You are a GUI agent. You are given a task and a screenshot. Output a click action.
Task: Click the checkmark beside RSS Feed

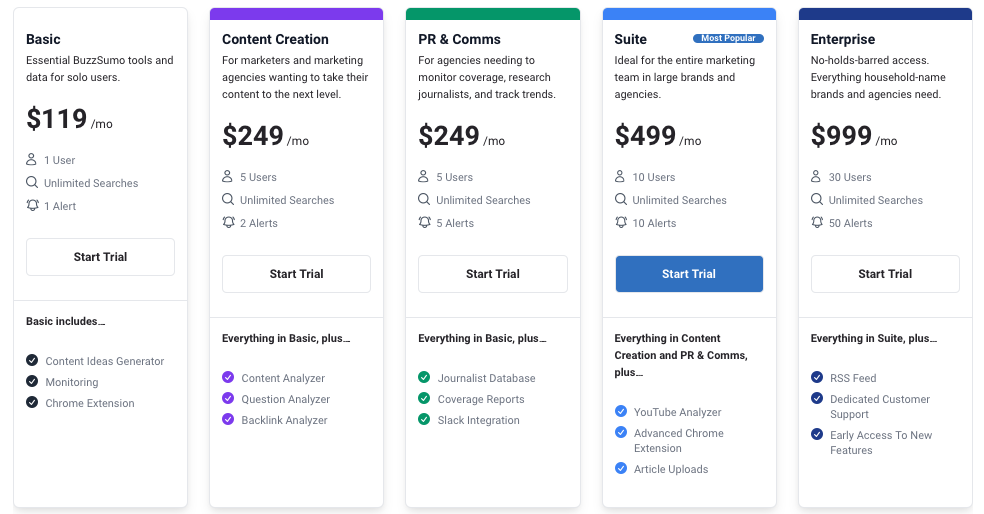pyautogui.click(x=817, y=378)
